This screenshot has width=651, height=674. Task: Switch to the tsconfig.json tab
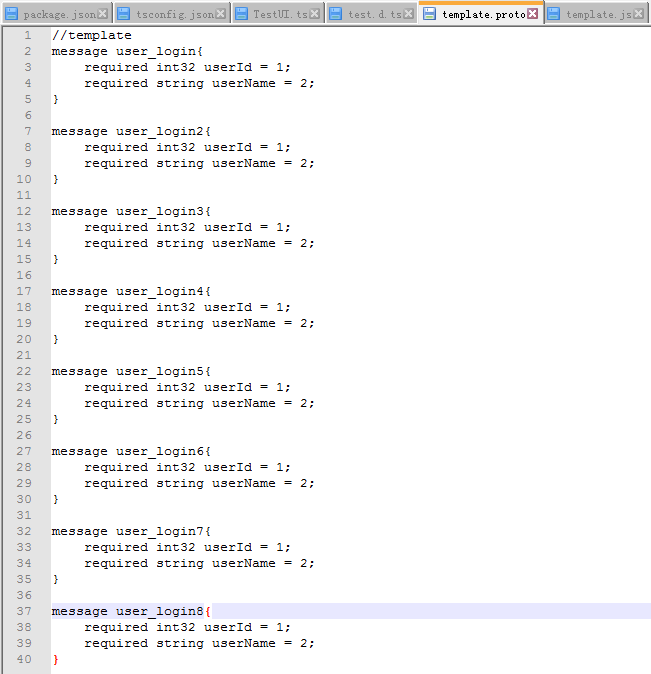[x=172, y=14]
